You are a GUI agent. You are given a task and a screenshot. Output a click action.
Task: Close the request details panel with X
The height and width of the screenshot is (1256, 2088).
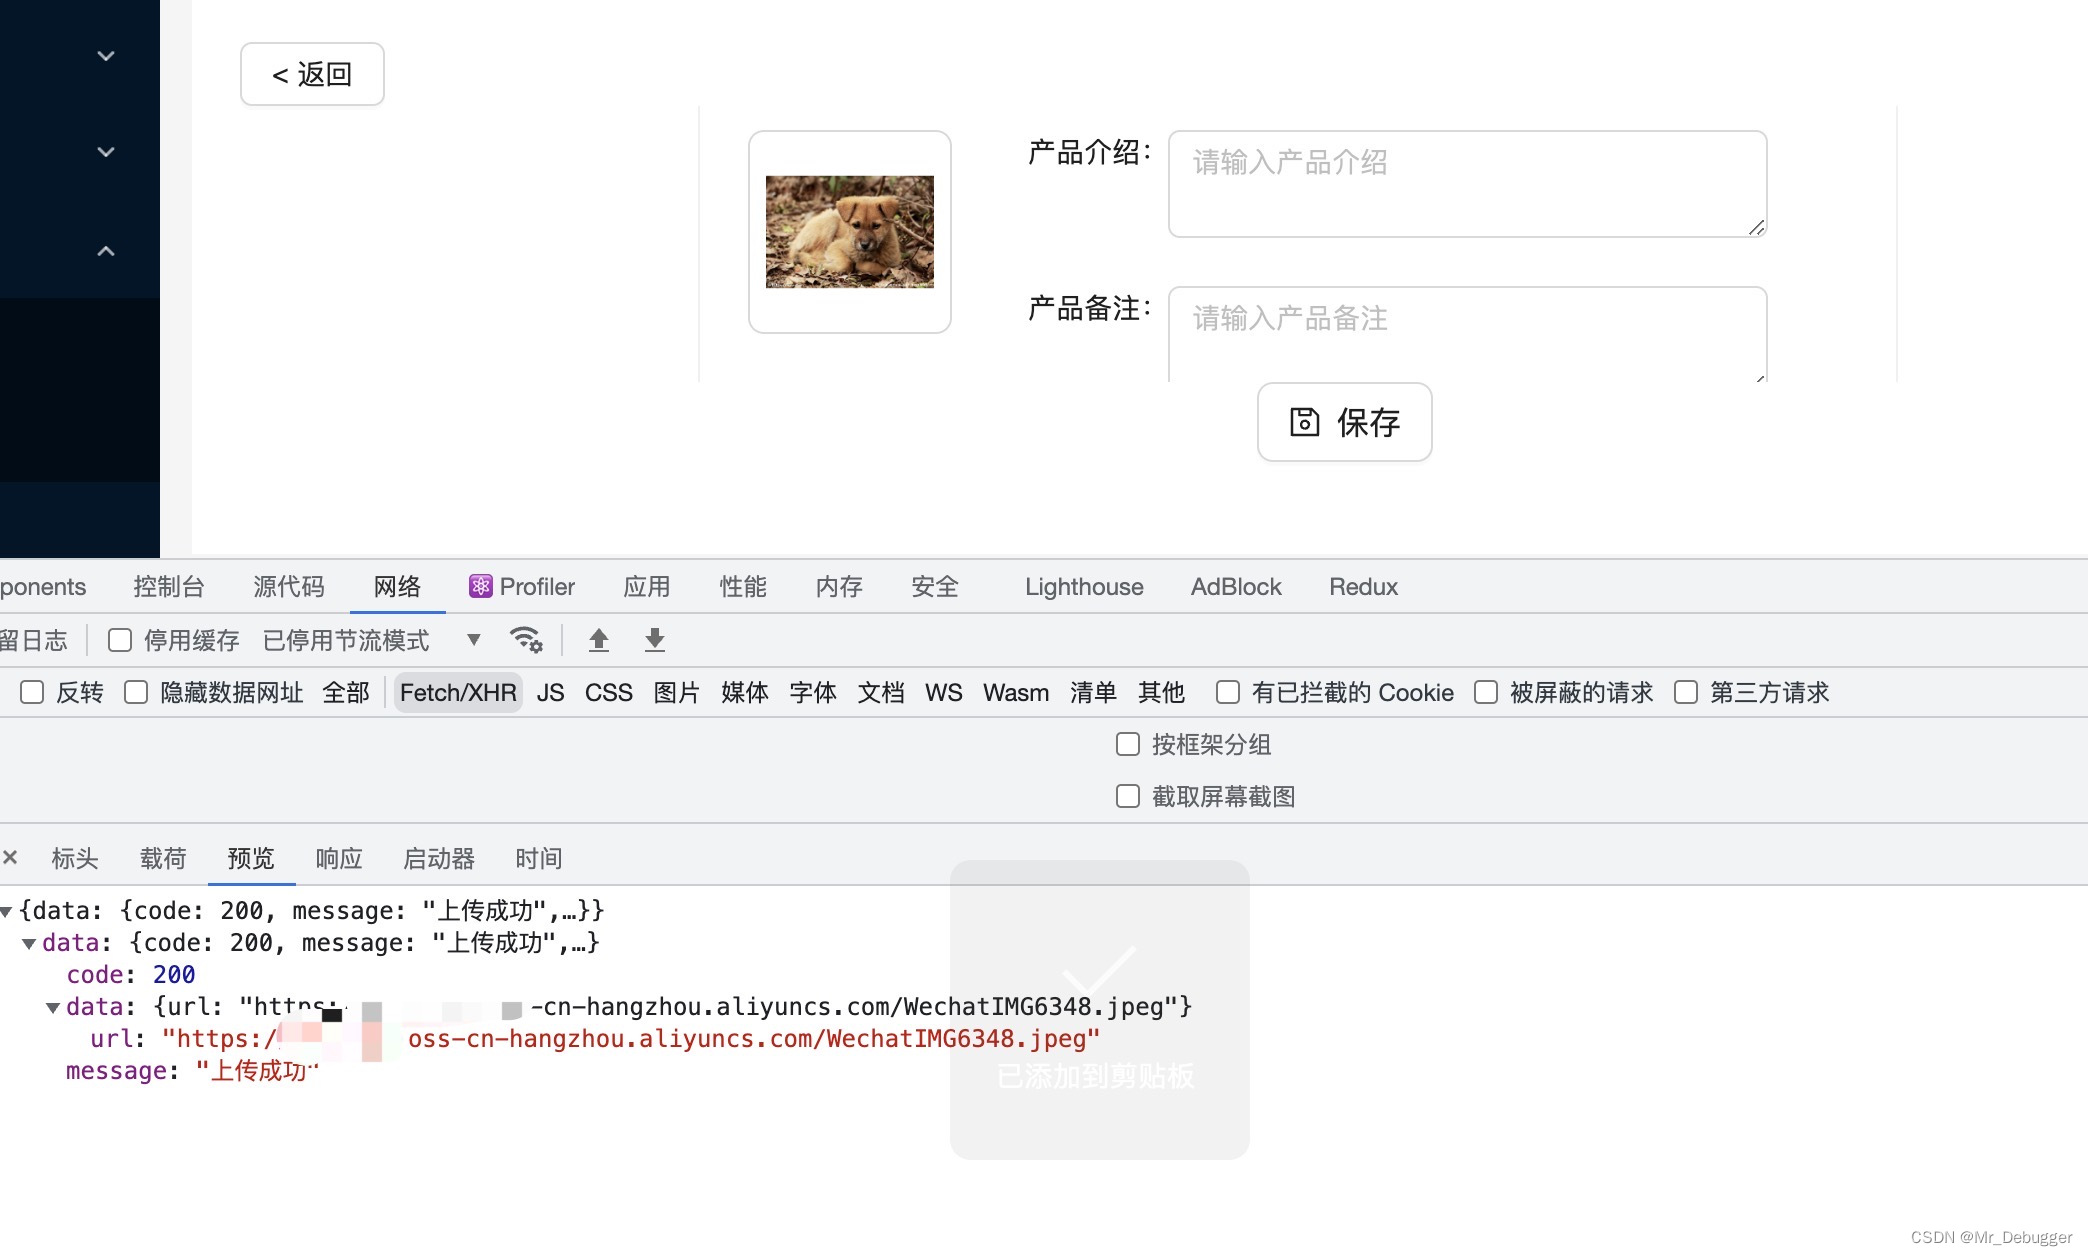pos(11,858)
